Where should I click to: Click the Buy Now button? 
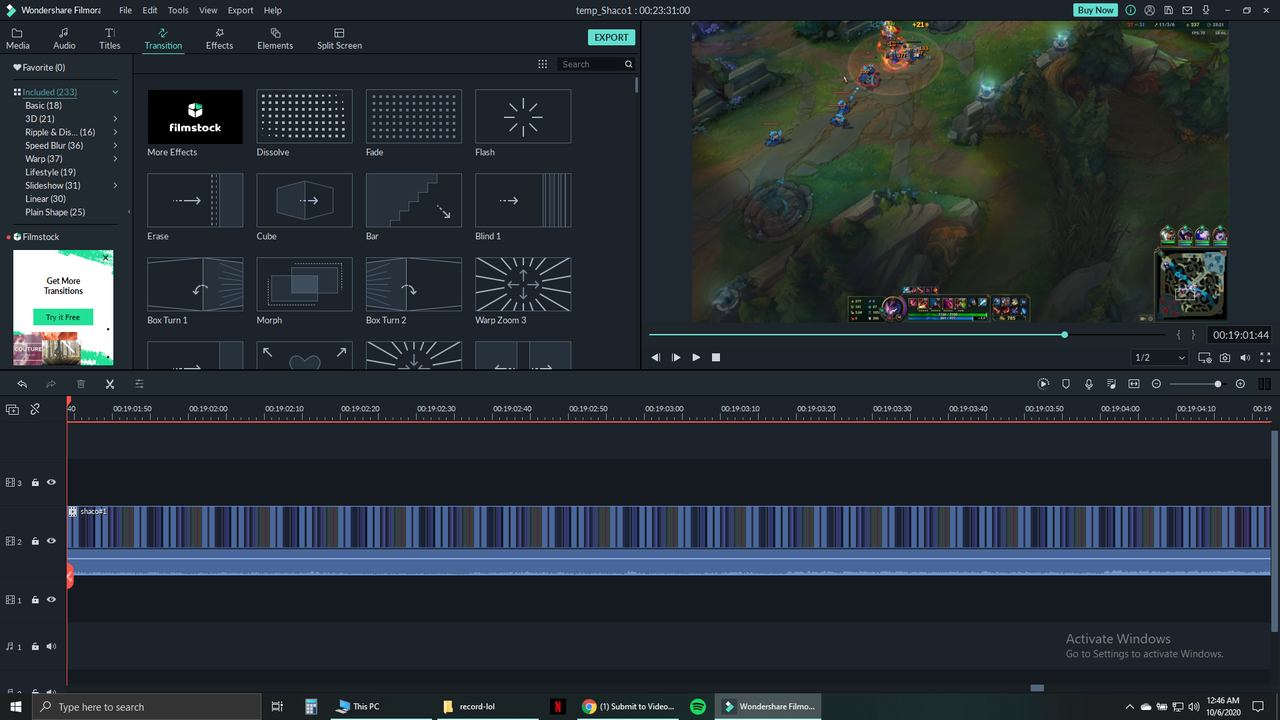[1095, 10]
